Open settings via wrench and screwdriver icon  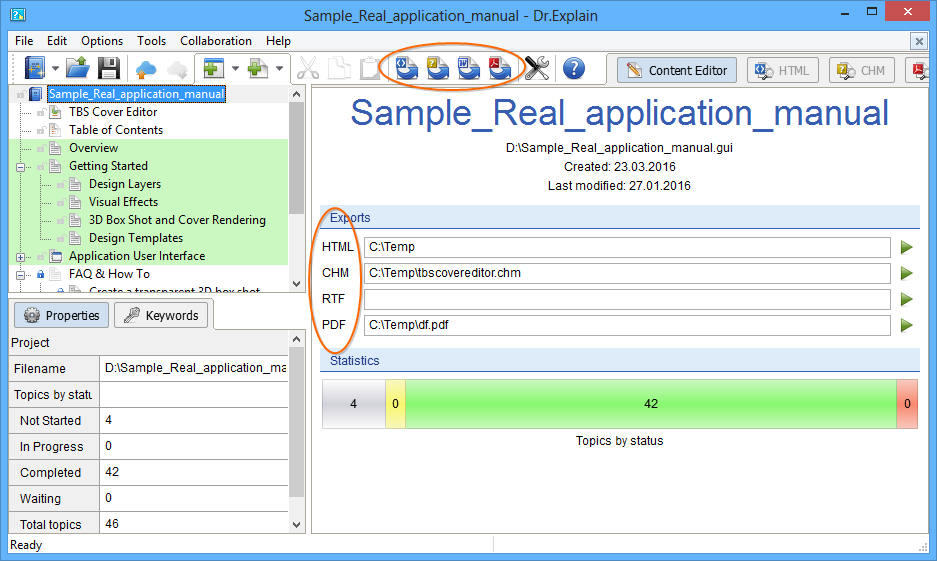(537, 68)
